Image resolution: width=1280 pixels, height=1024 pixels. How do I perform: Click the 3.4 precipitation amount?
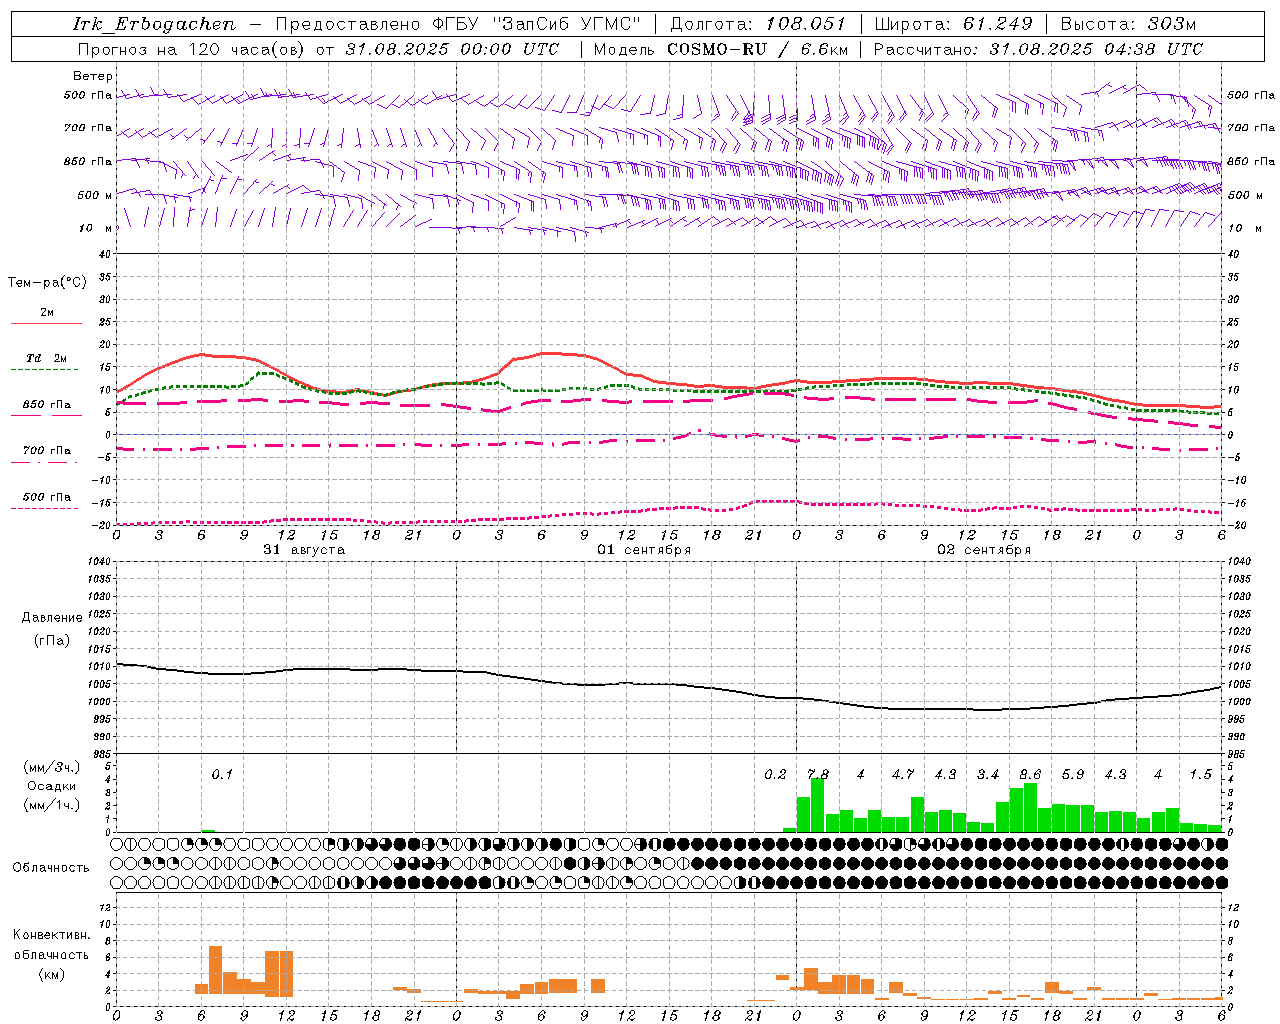988,775
